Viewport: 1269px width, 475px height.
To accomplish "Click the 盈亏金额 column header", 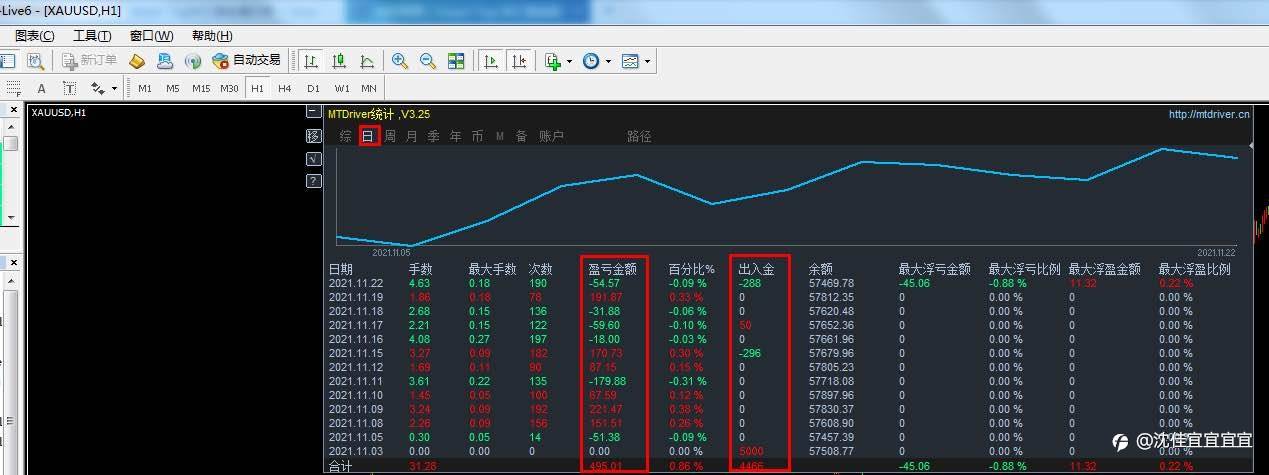I will 612,269.
